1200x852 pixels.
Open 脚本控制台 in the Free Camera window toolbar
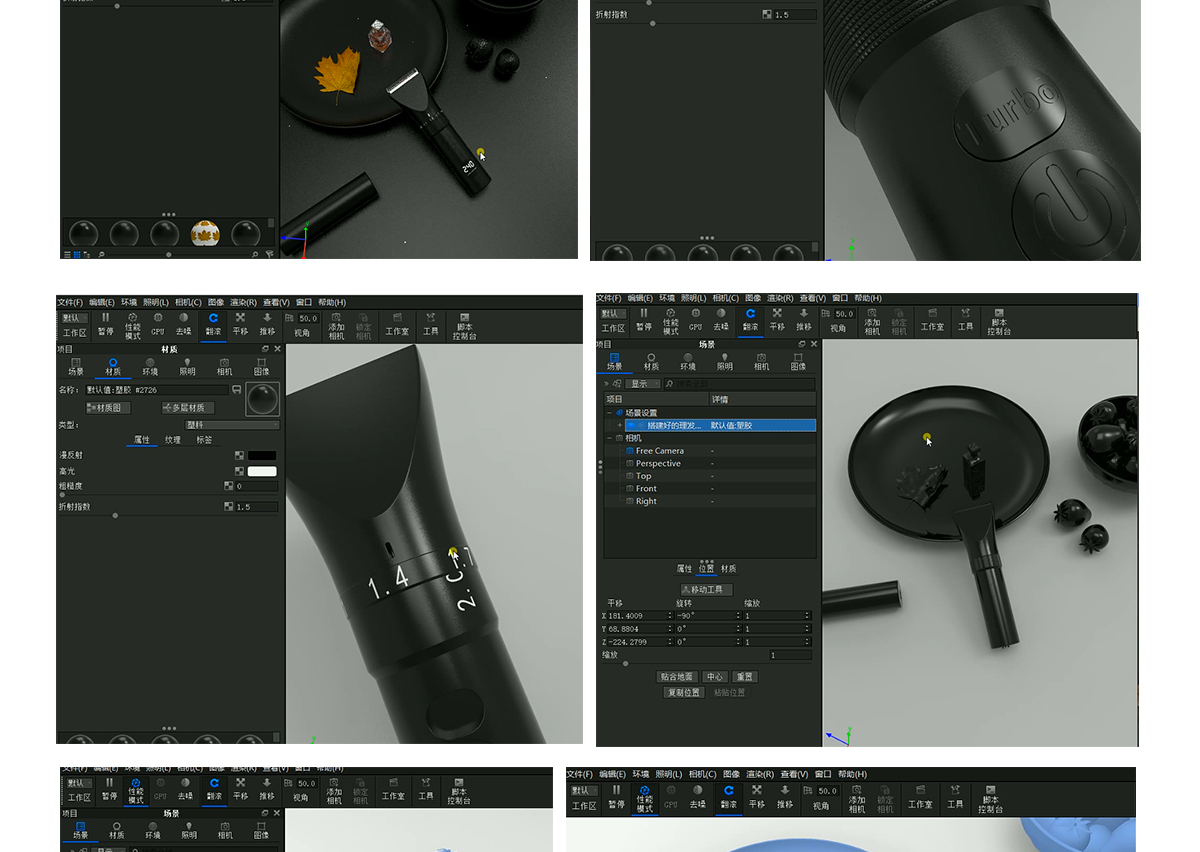pos(999,322)
